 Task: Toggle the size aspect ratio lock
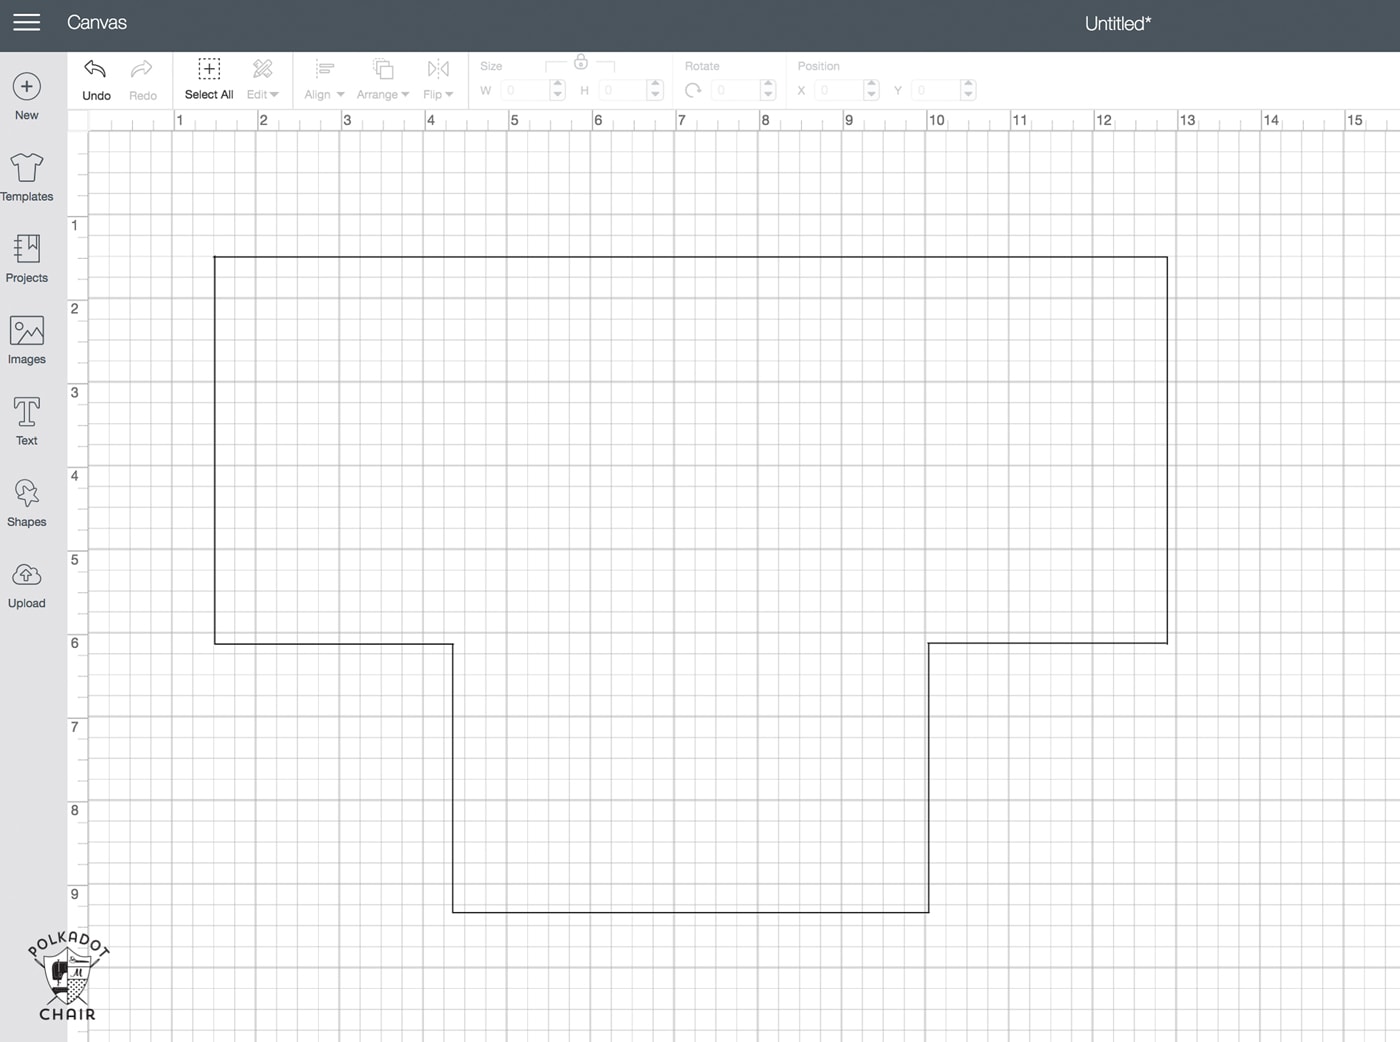point(581,62)
